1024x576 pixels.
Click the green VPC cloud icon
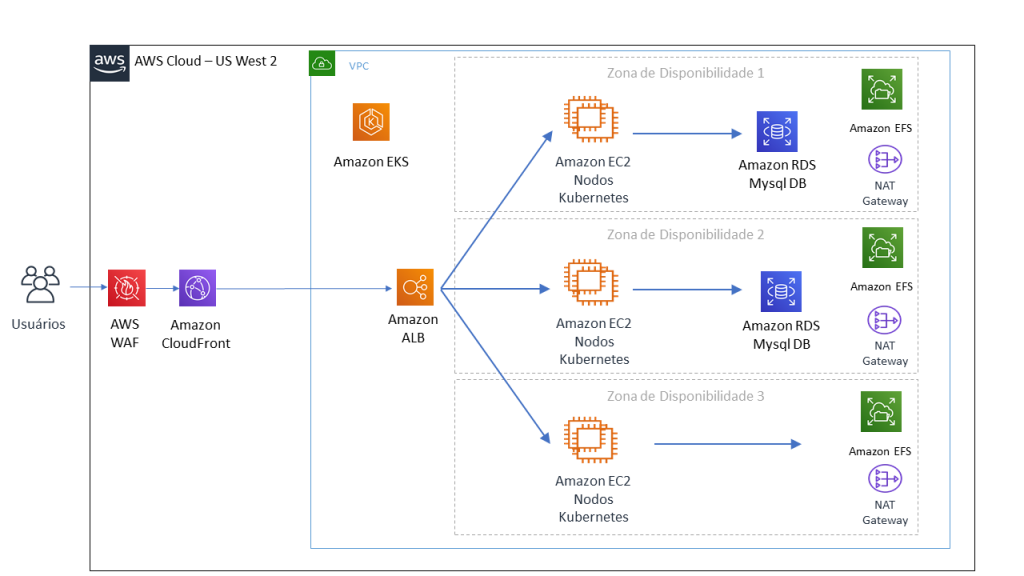pyautogui.click(x=322, y=63)
